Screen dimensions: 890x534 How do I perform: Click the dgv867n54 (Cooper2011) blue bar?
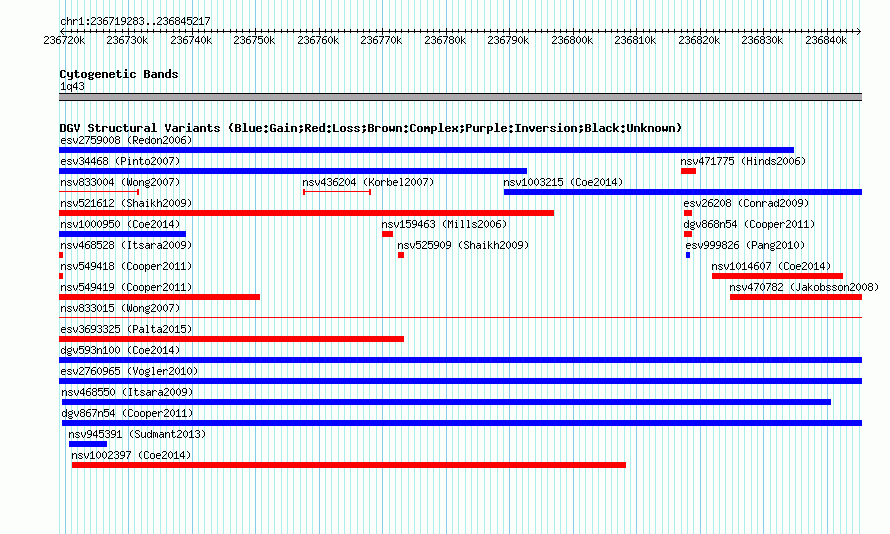click(462, 423)
